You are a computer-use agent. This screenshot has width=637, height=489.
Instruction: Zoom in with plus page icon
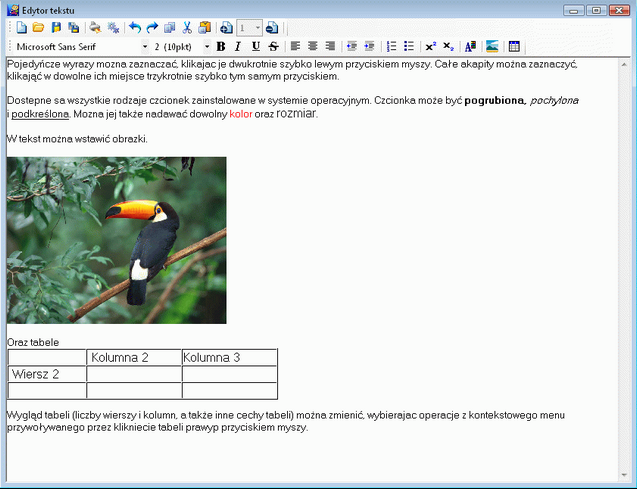[226, 28]
